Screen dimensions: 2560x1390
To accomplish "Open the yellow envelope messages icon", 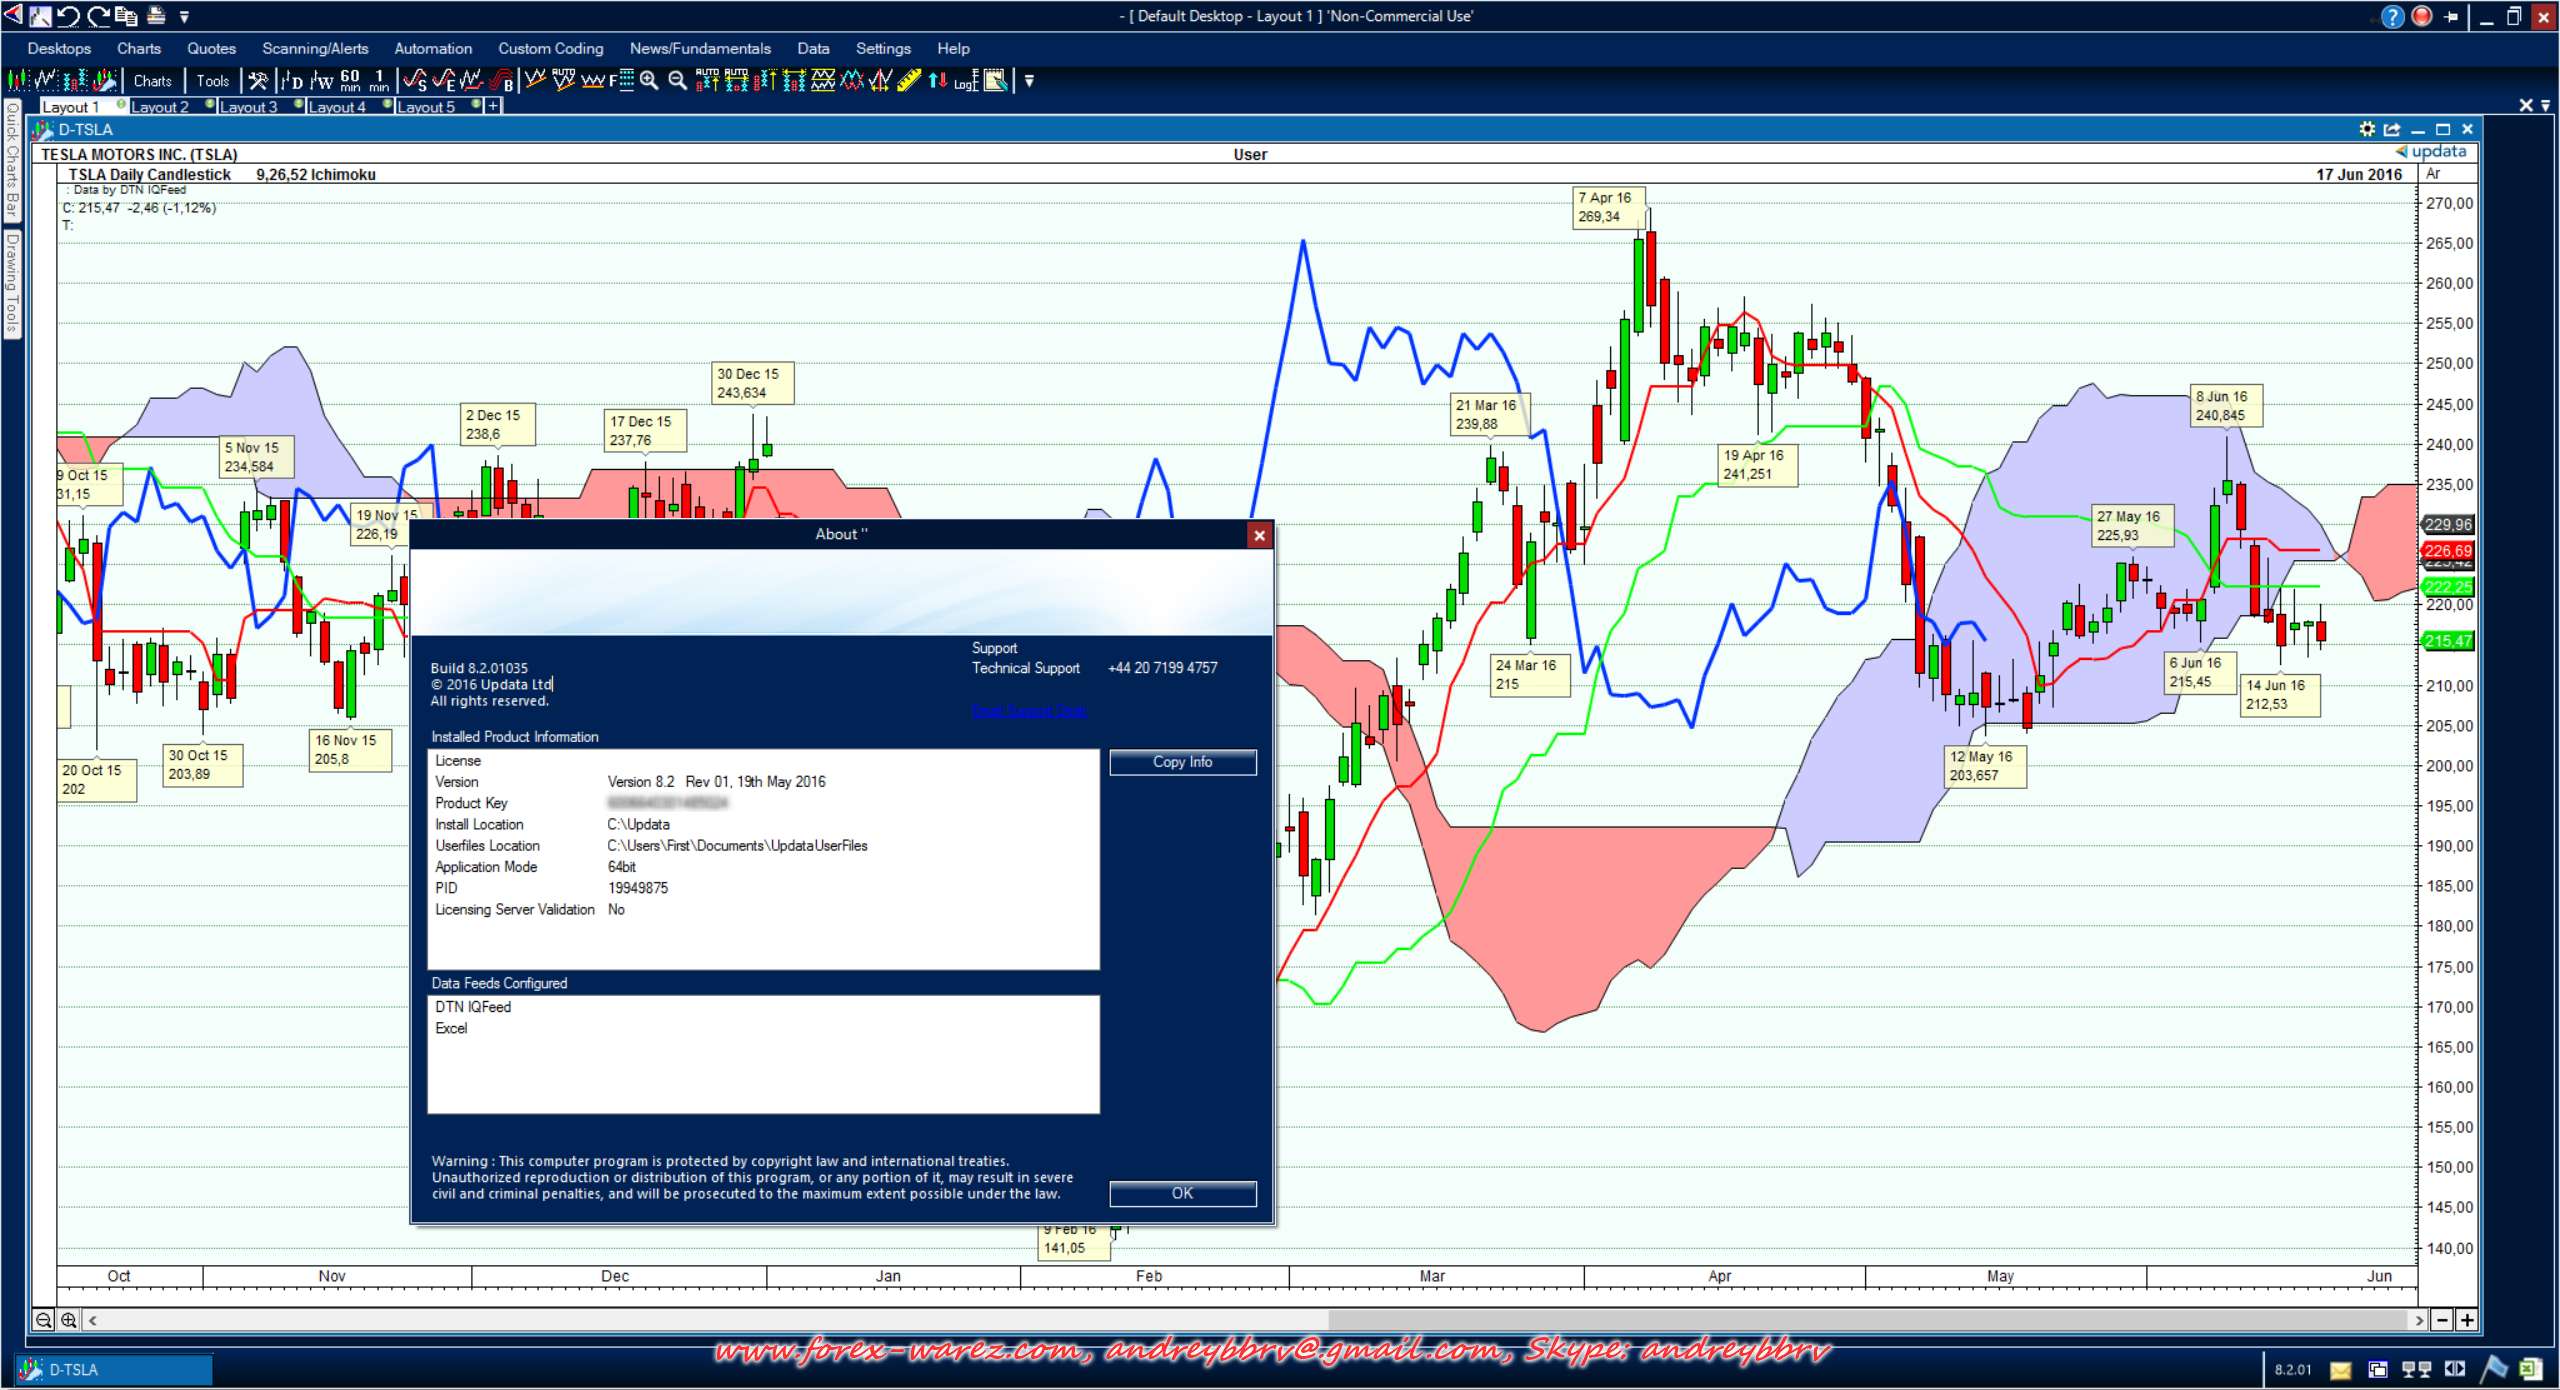I will coord(2341,1370).
